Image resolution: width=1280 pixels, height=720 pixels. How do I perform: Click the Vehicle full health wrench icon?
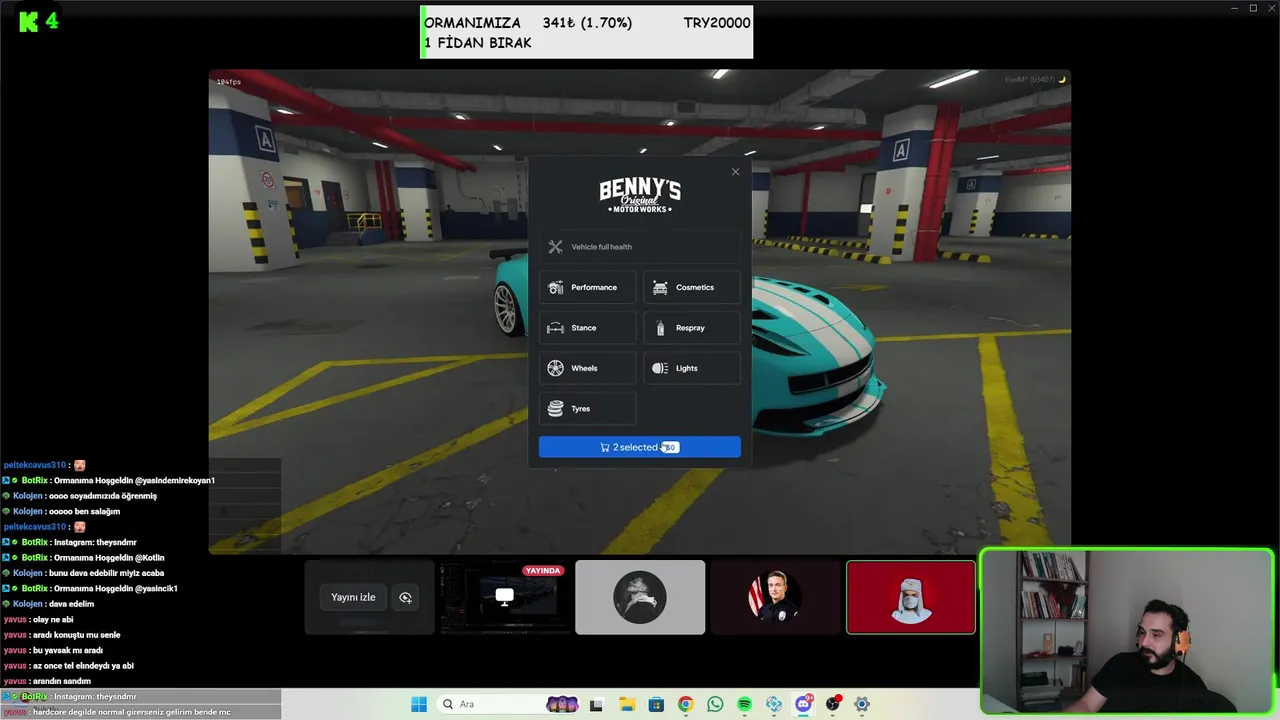pos(555,247)
